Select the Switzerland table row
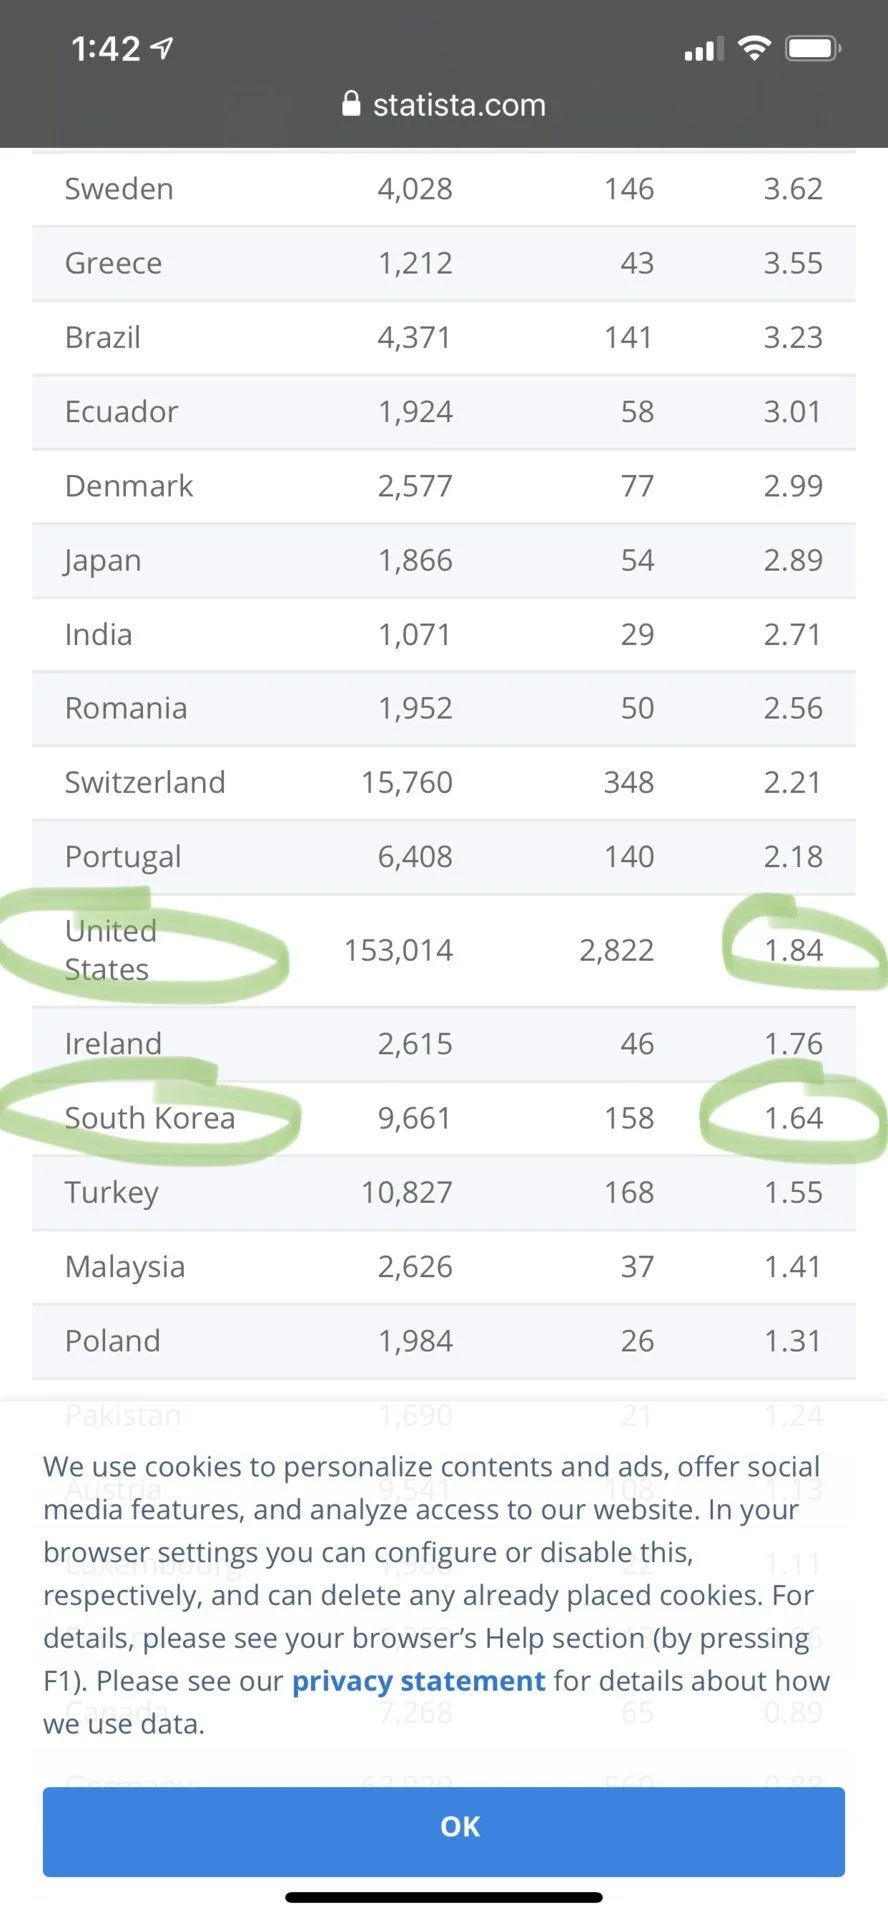888x1920 pixels. coord(444,783)
